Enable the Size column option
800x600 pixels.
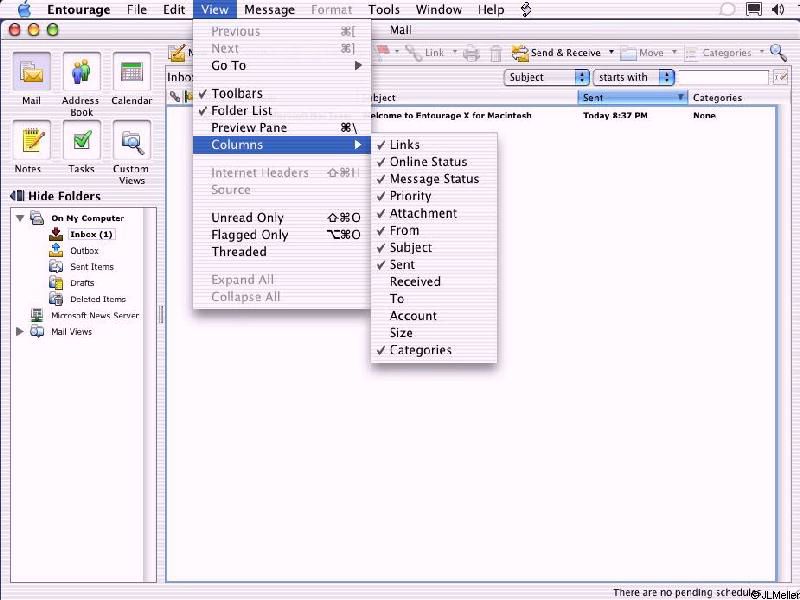(434, 333)
